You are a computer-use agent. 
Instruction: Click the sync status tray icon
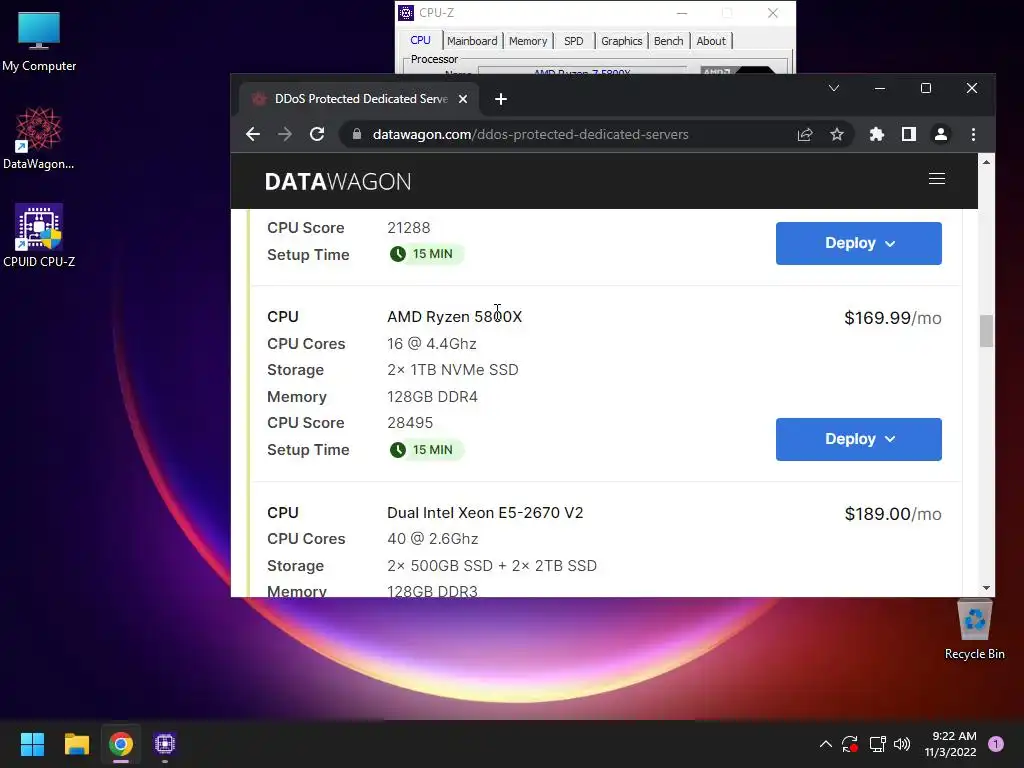850,744
